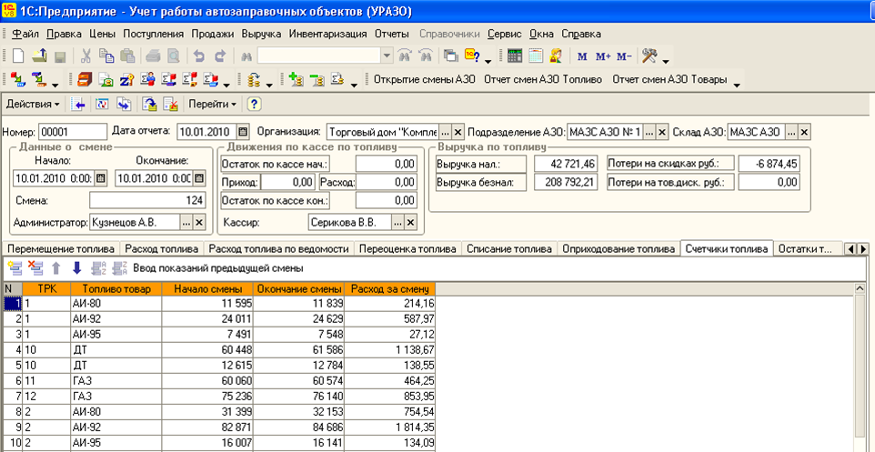Switch to Переоценка топлива tab
The image size is (875, 452).
[407, 249]
